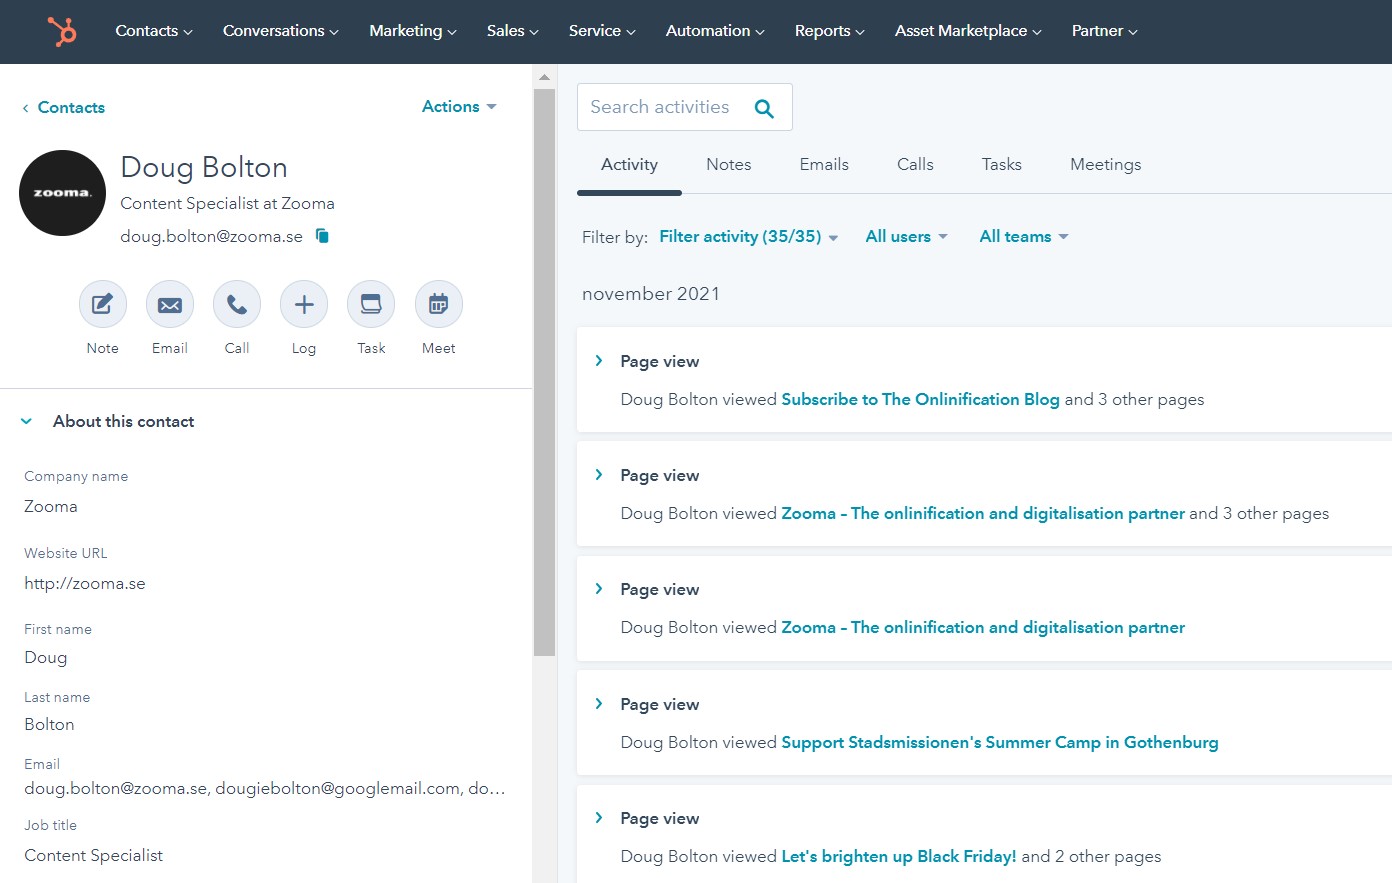Click the search magnifier icon
The width and height of the screenshot is (1392, 883).
click(x=764, y=108)
